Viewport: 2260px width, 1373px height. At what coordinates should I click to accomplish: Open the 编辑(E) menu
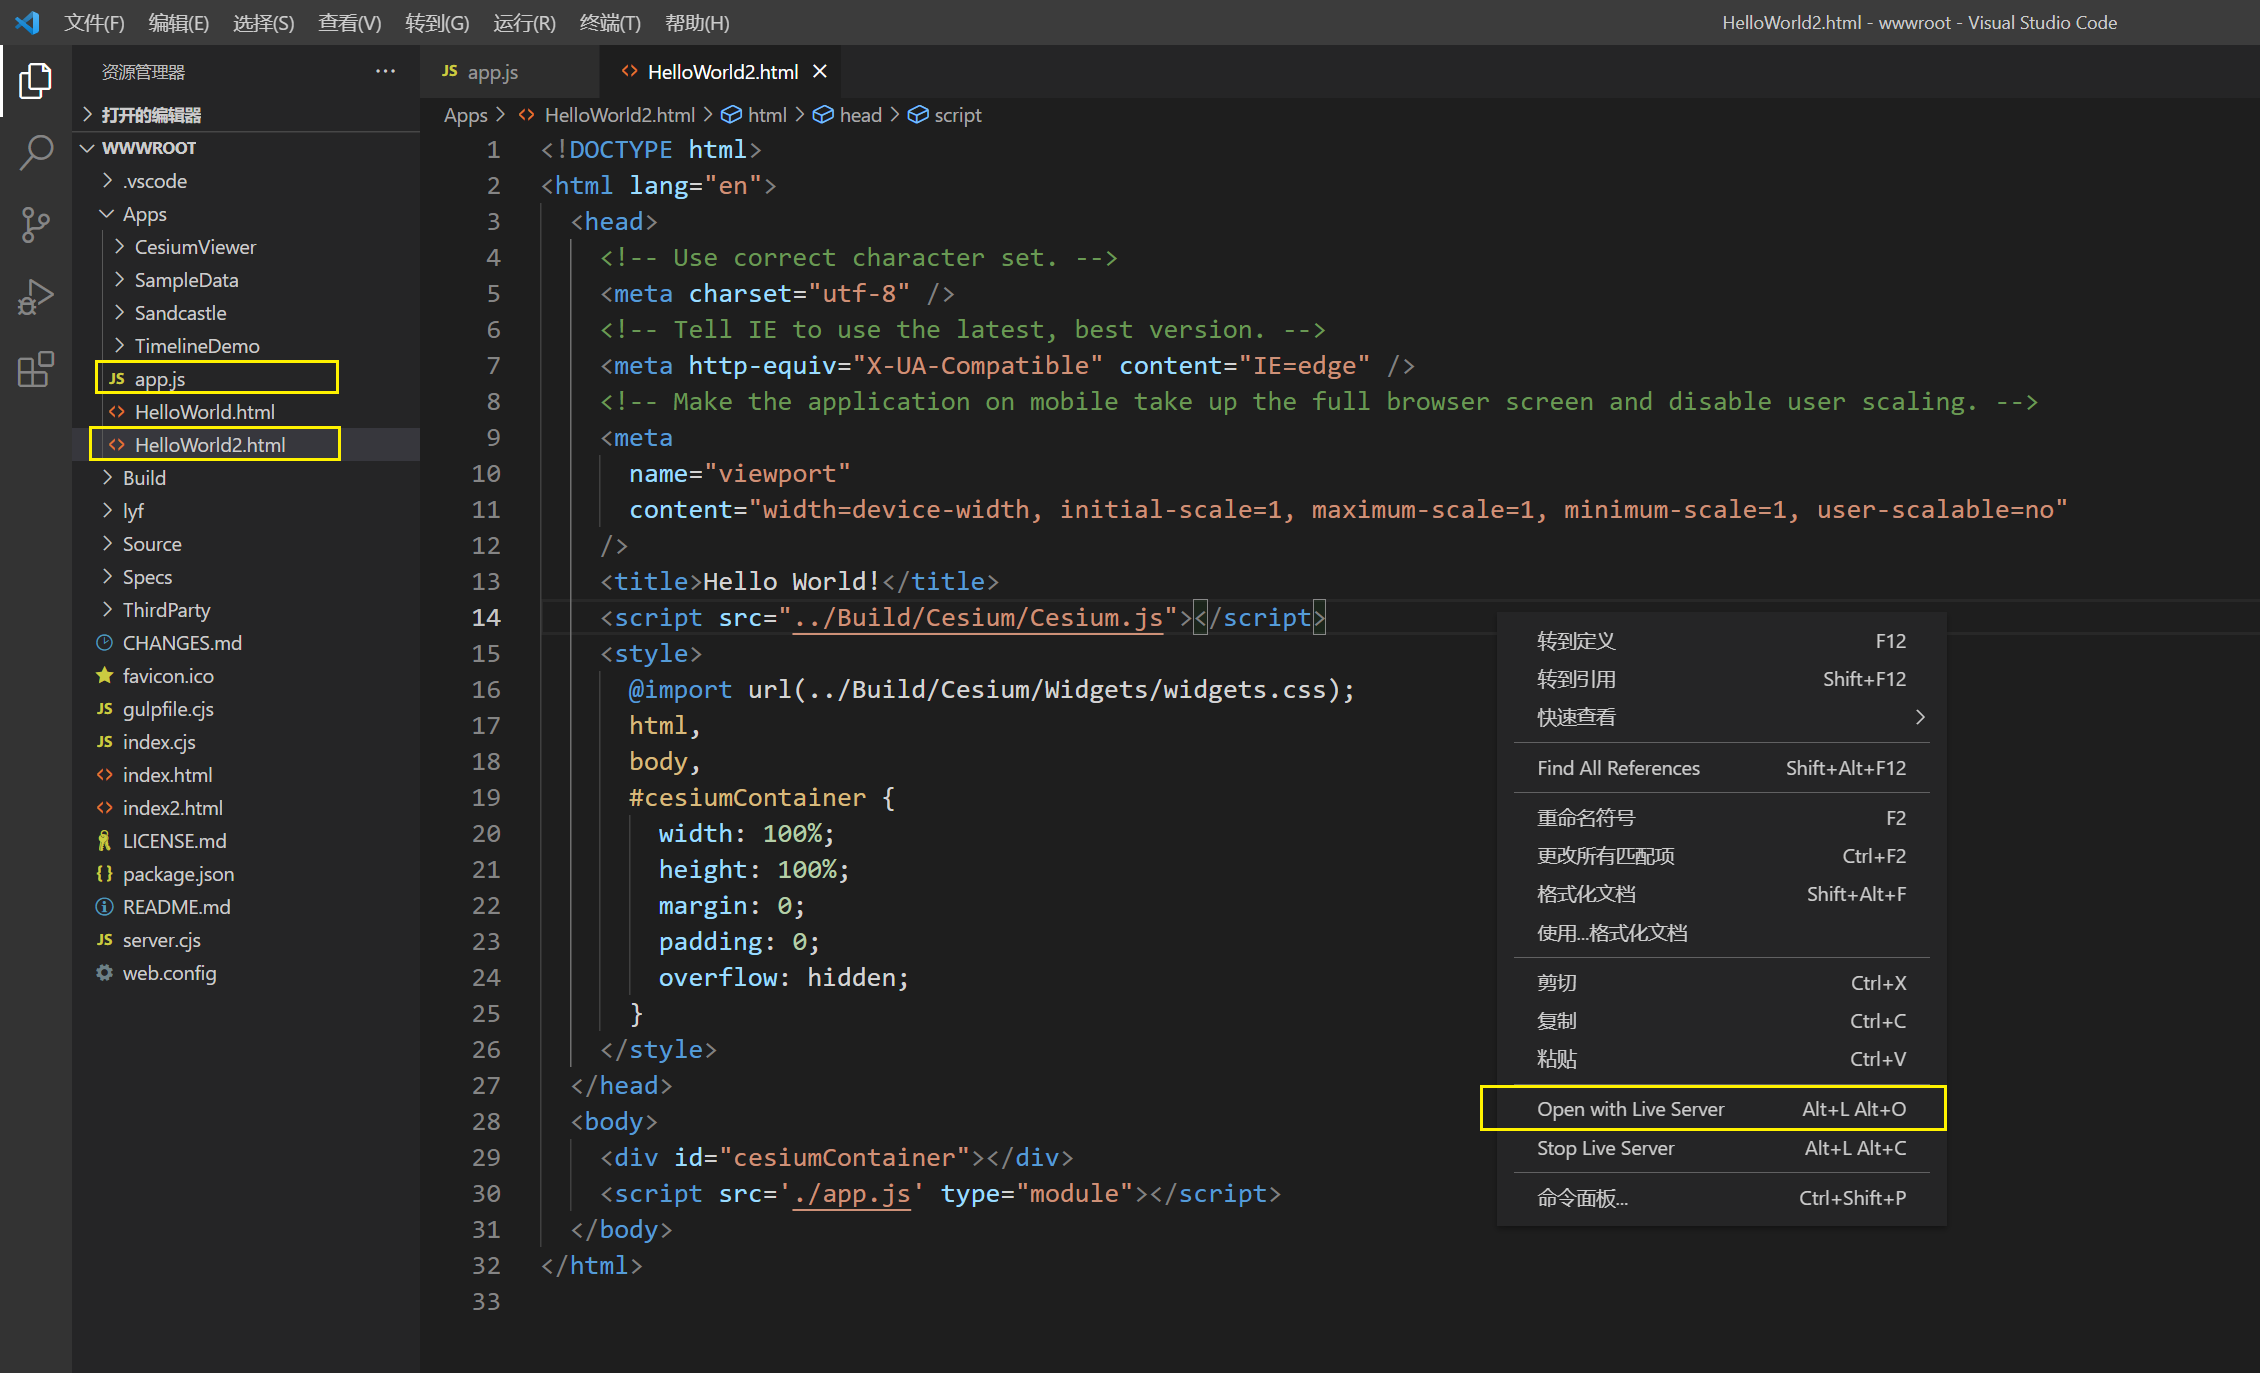coord(179,22)
